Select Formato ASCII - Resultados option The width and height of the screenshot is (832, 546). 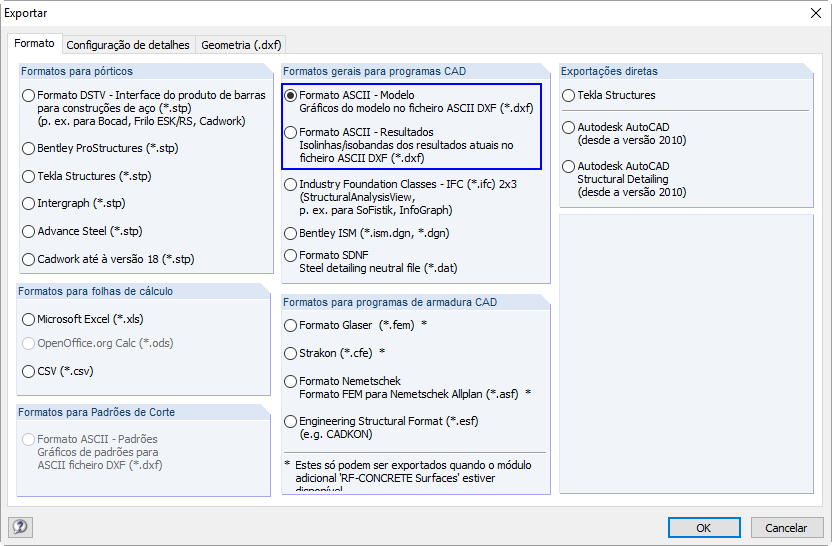pos(290,132)
